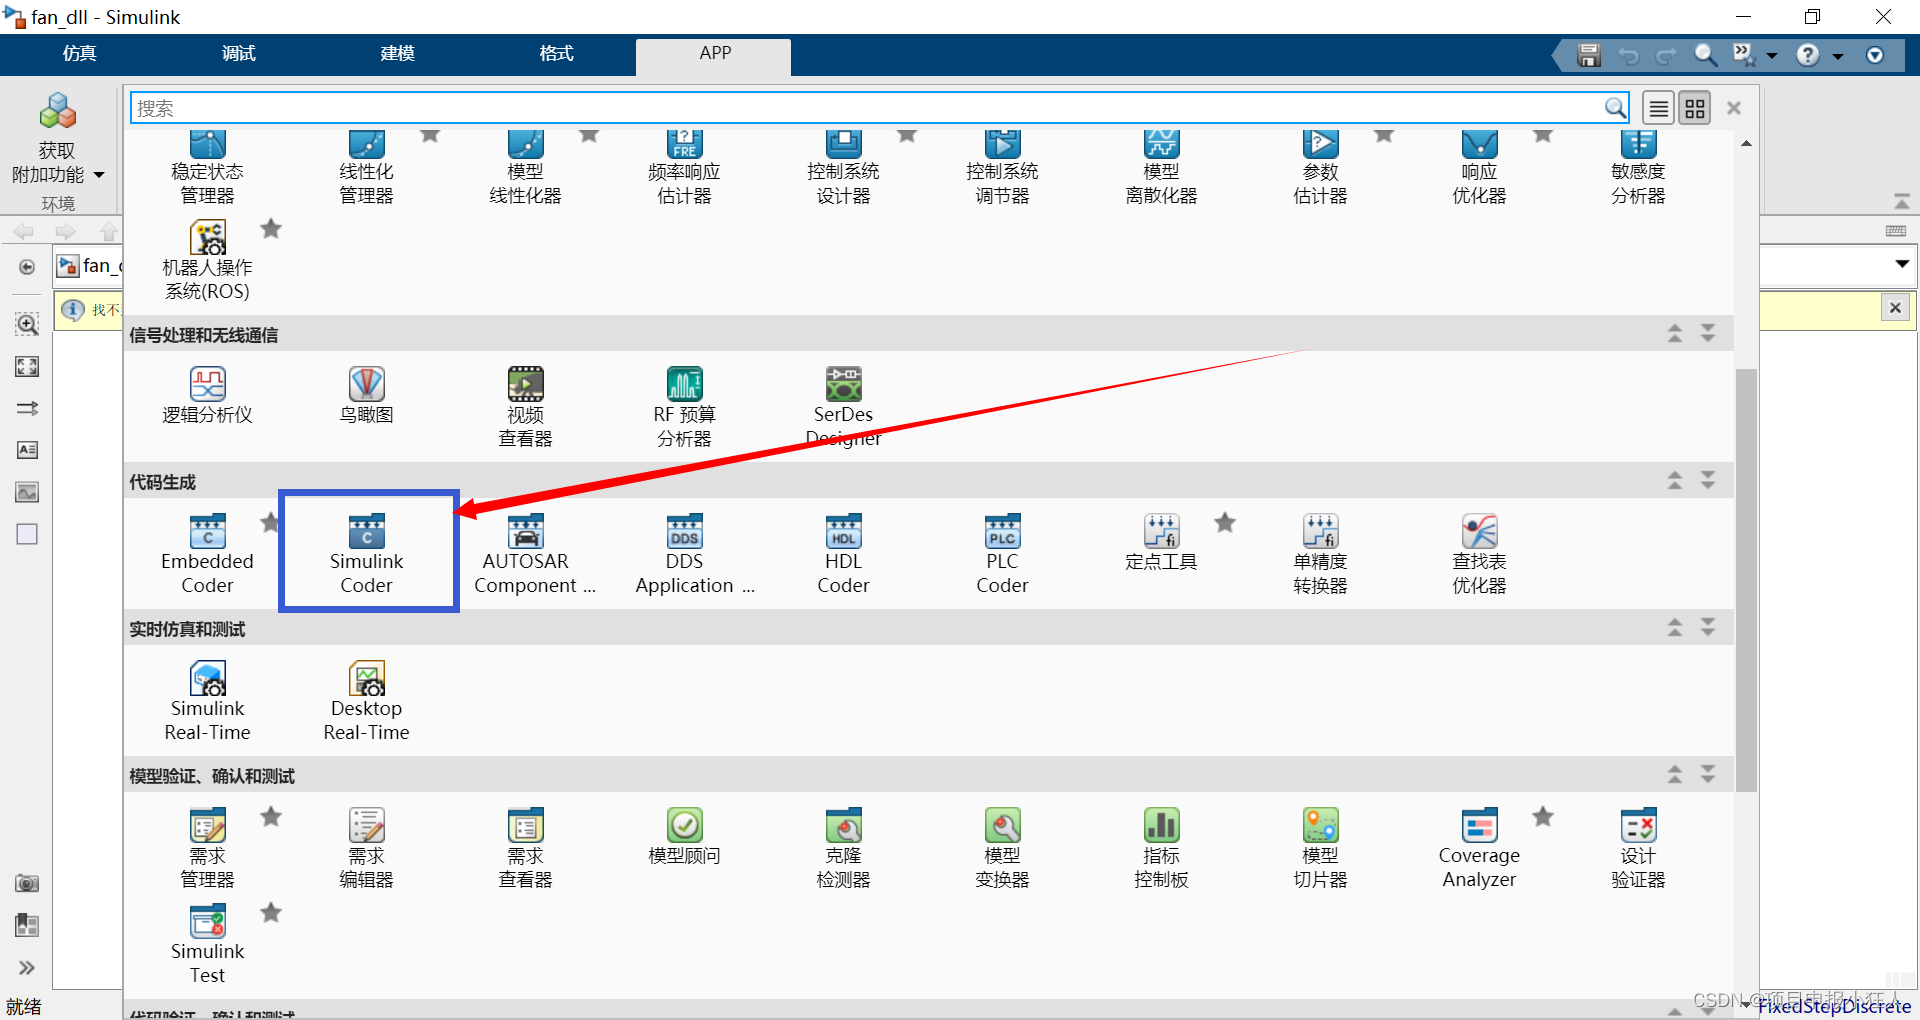The height and width of the screenshot is (1020, 1920).
Task: Dismiss the yellow notification bar
Action: 1895,308
